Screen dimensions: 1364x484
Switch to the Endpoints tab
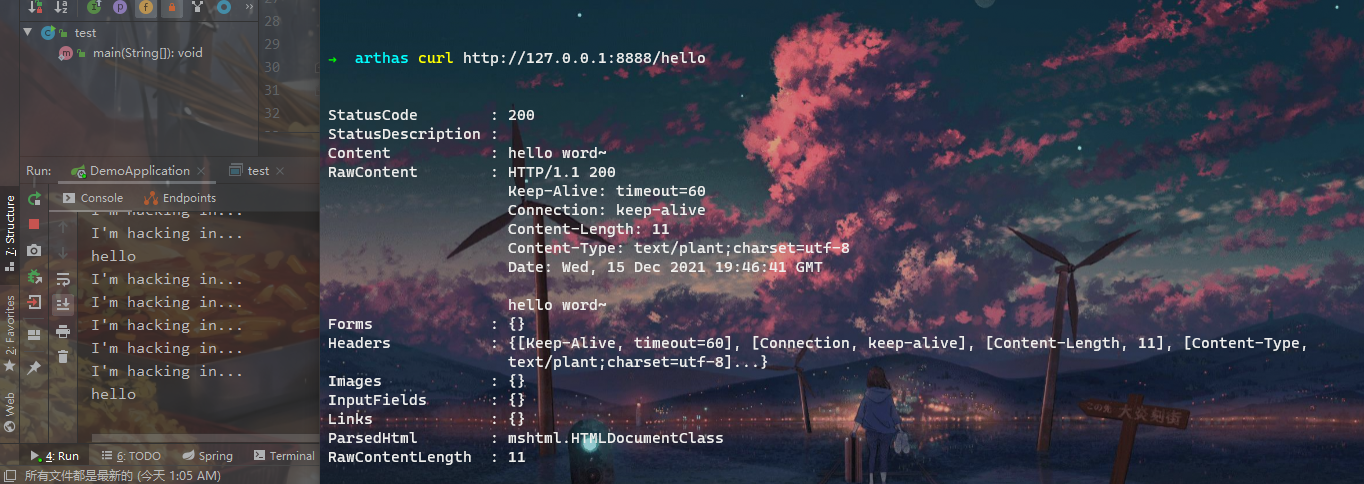180,198
